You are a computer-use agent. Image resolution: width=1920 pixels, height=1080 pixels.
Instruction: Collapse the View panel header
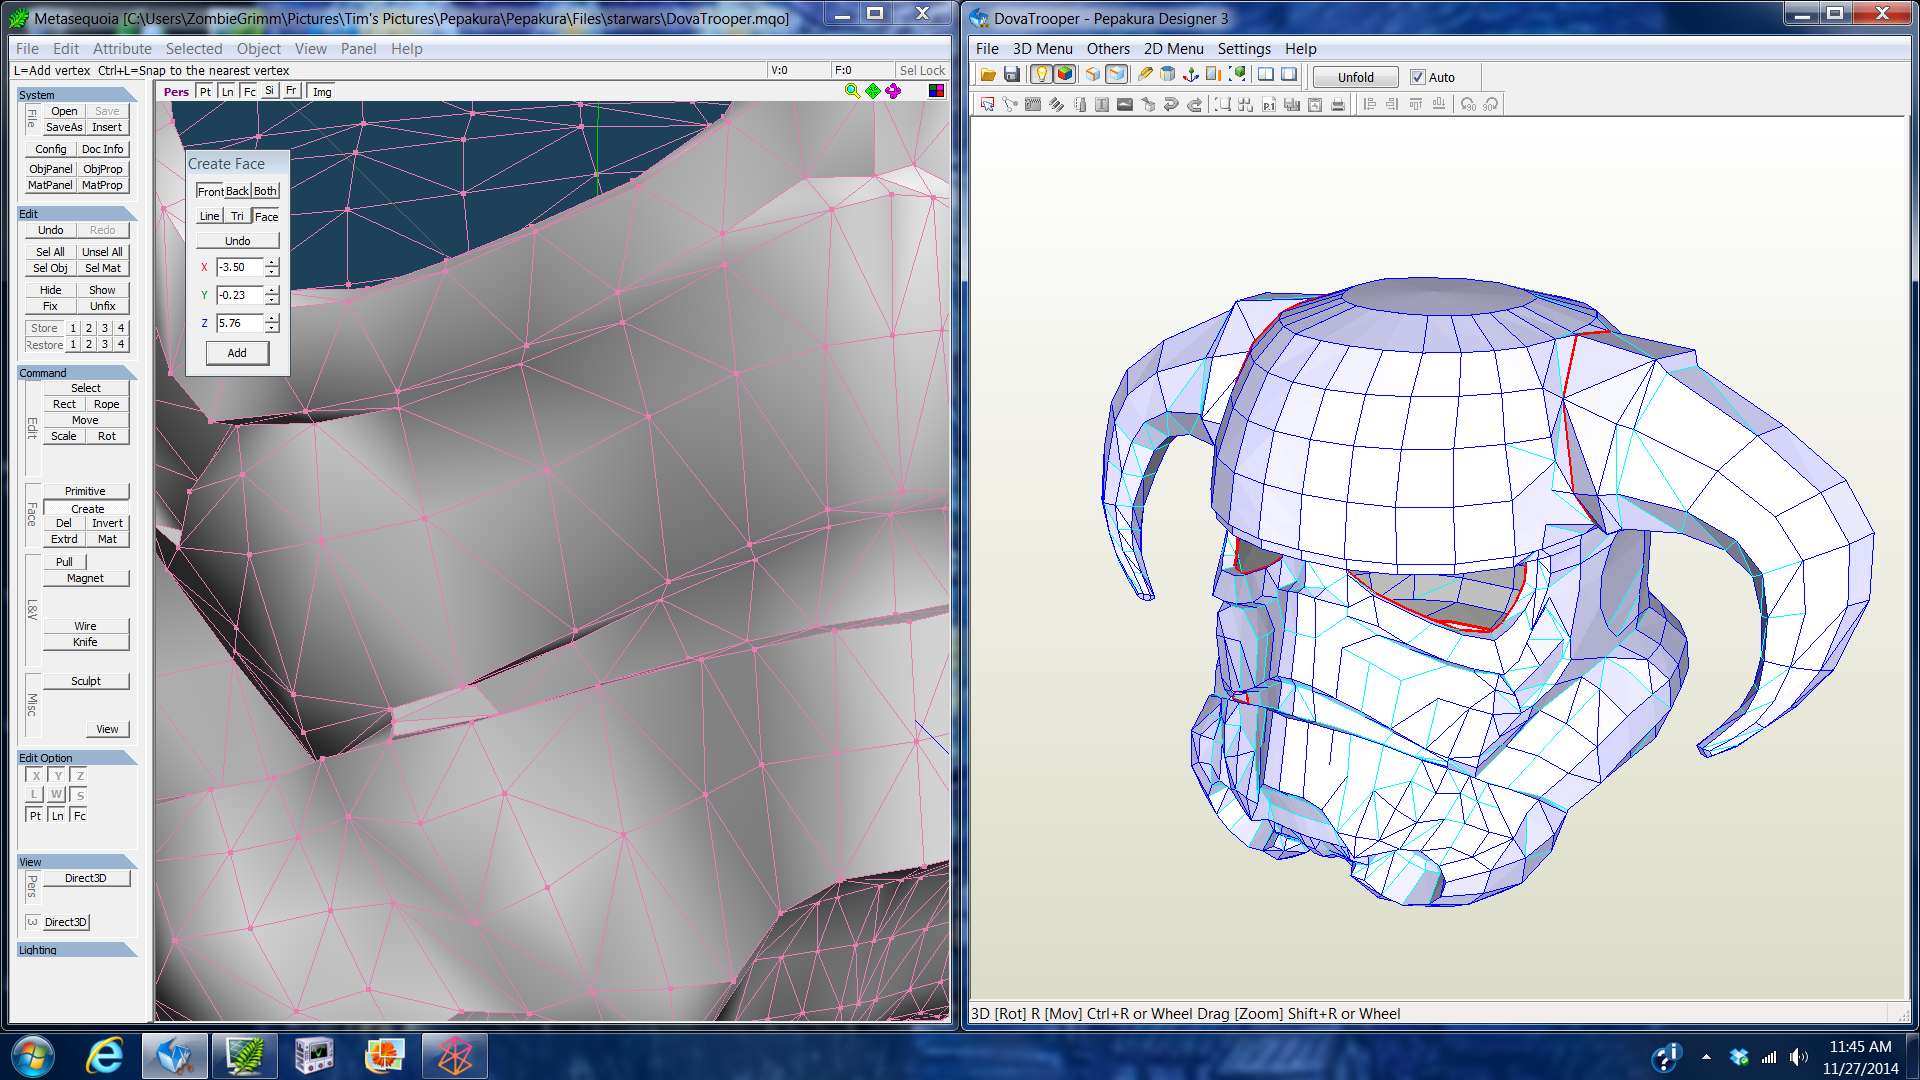point(76,862)
